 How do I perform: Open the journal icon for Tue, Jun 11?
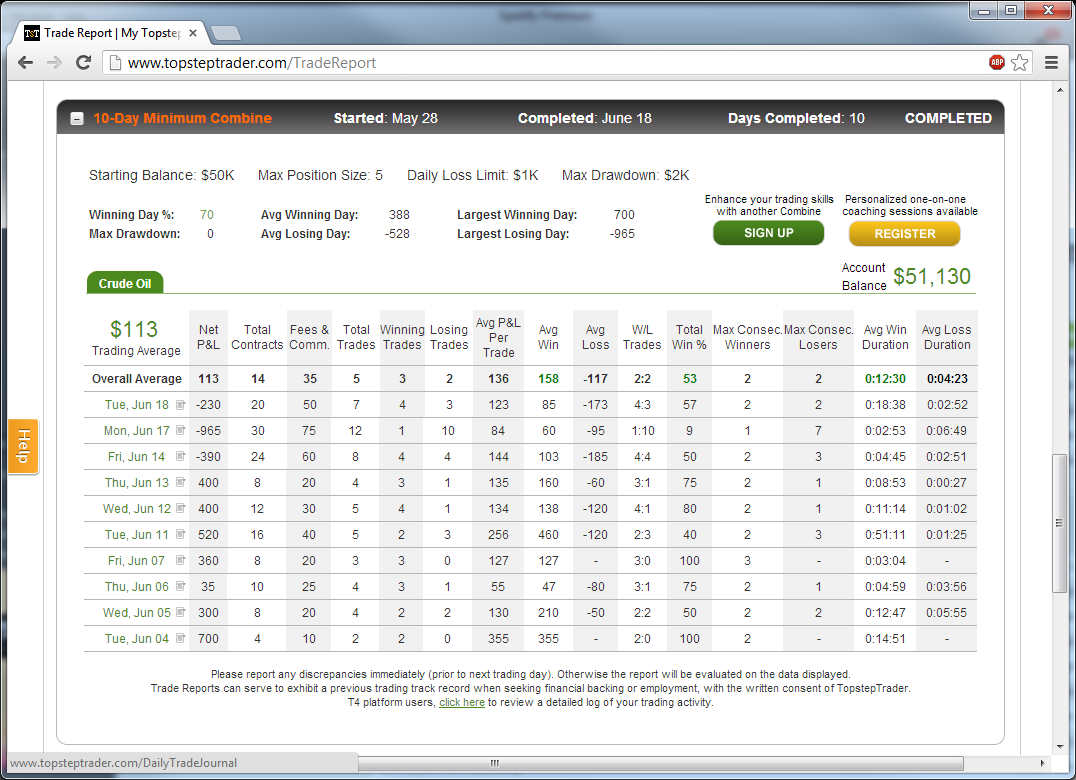180,534
